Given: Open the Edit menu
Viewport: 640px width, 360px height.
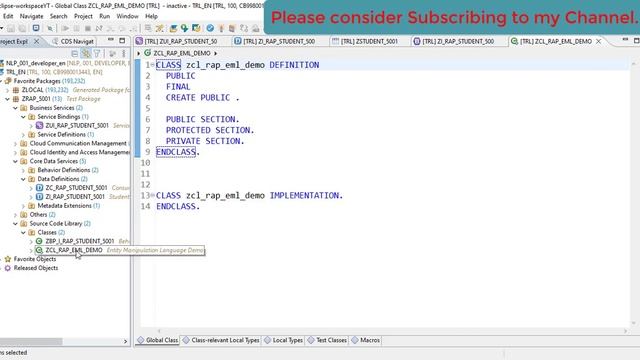Looking at the screenshot, I should pos(8,16).
